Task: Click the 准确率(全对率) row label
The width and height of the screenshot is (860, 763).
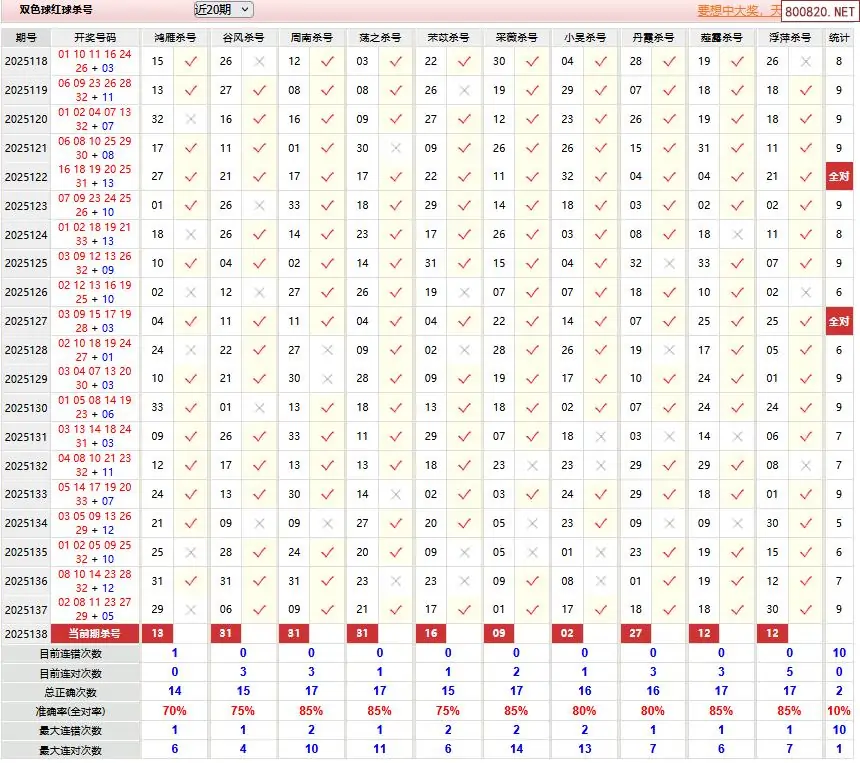Action: click(70, 711)
